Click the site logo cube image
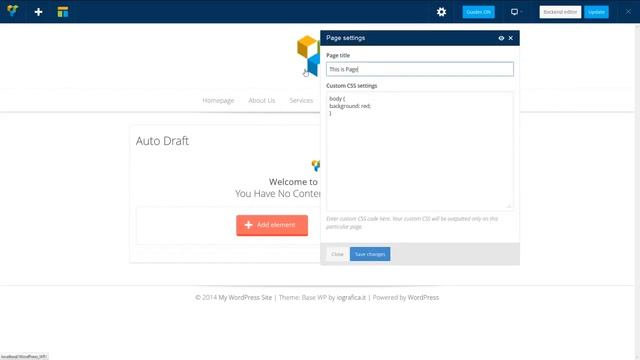 click(x=308, y=56)
